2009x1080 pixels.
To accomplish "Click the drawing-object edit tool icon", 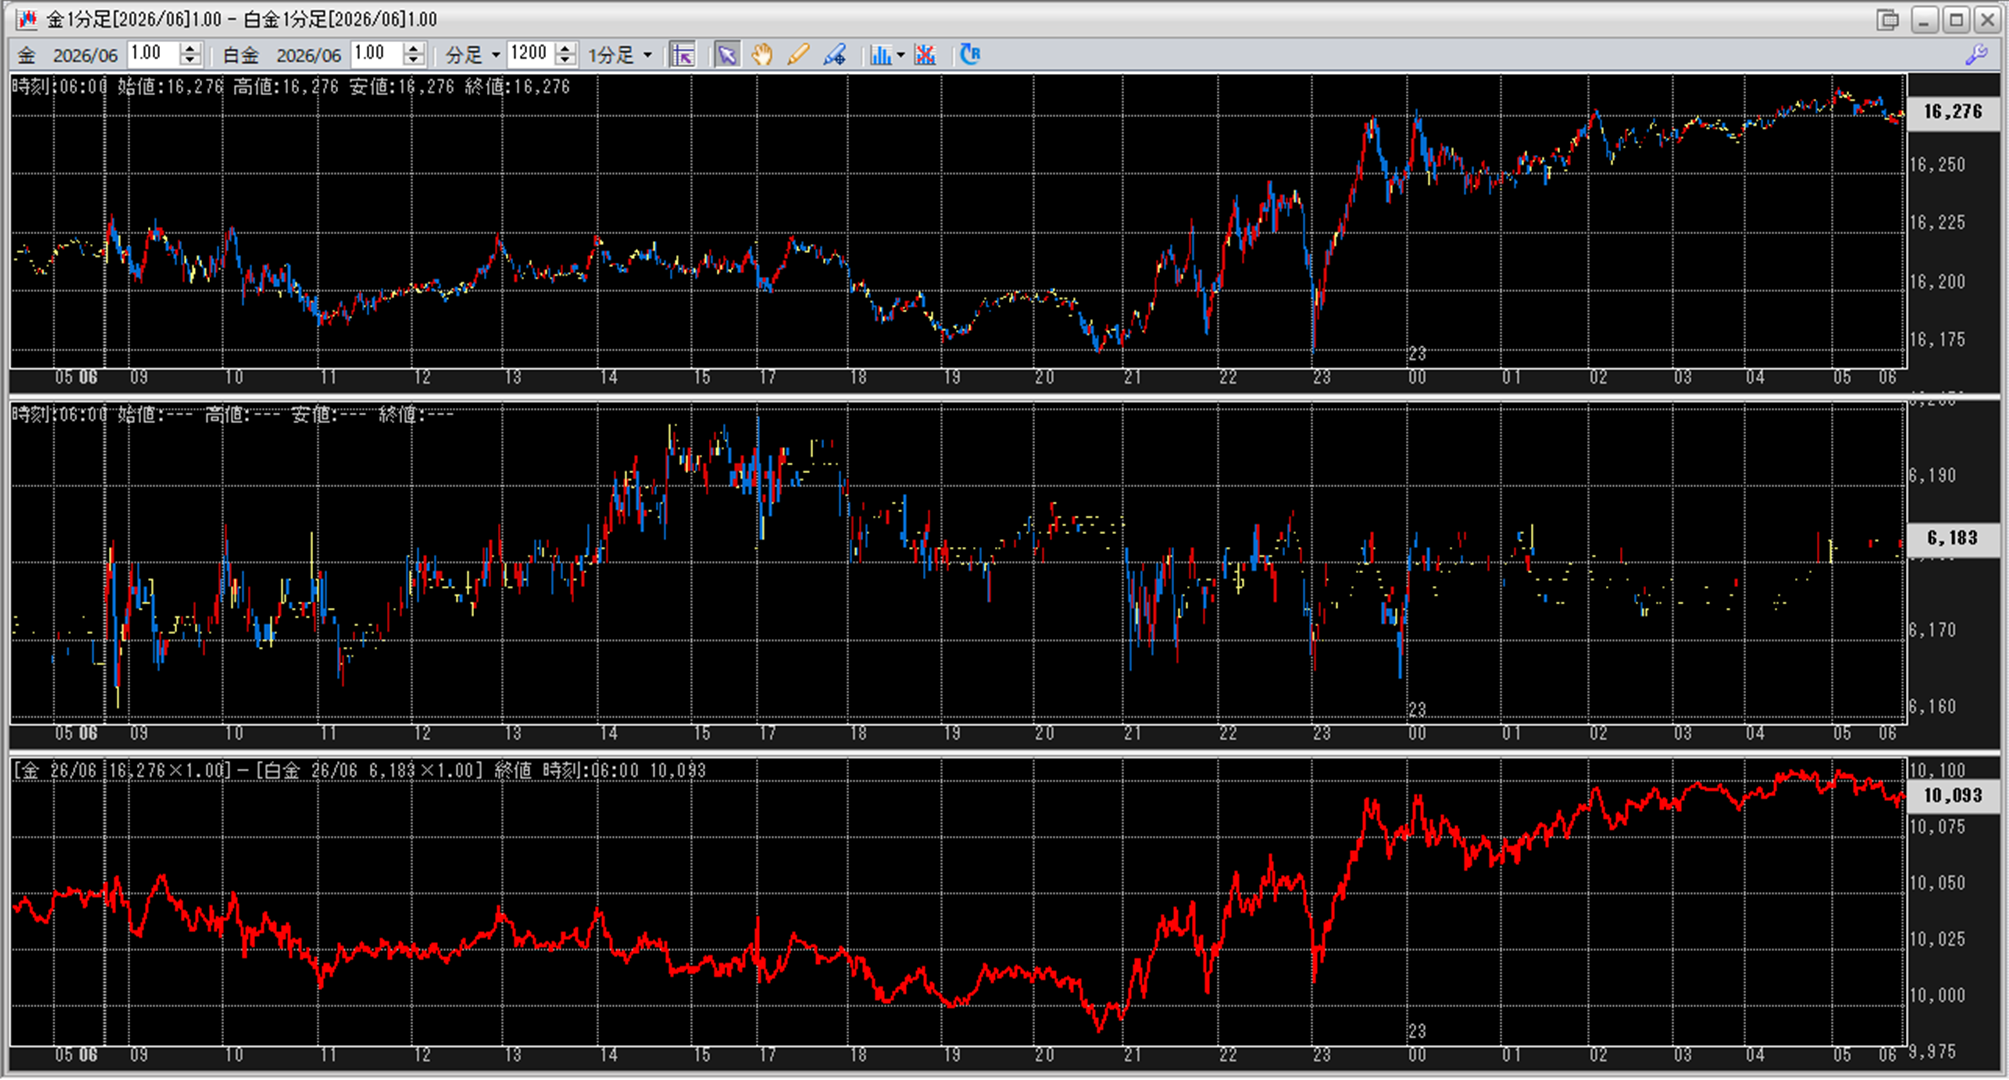I will (x=835, y=55).
